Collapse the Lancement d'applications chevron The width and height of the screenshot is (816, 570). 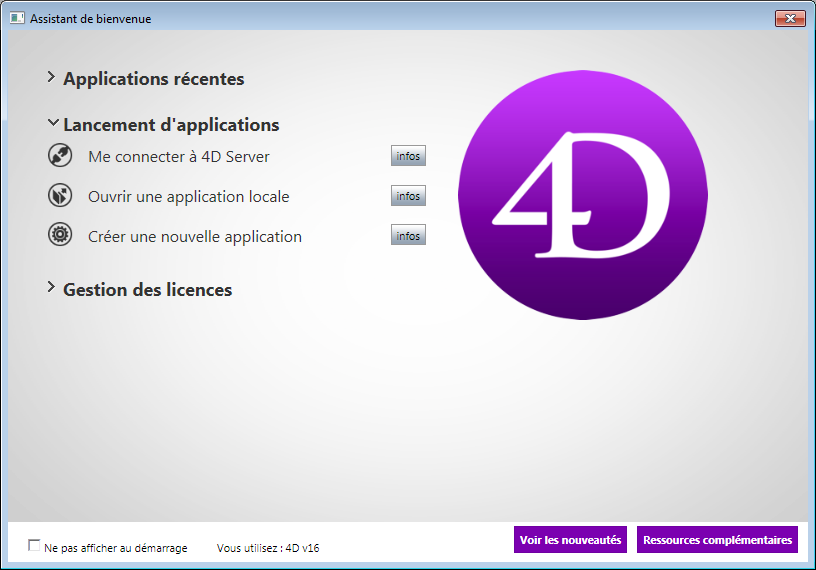point(52,124)
